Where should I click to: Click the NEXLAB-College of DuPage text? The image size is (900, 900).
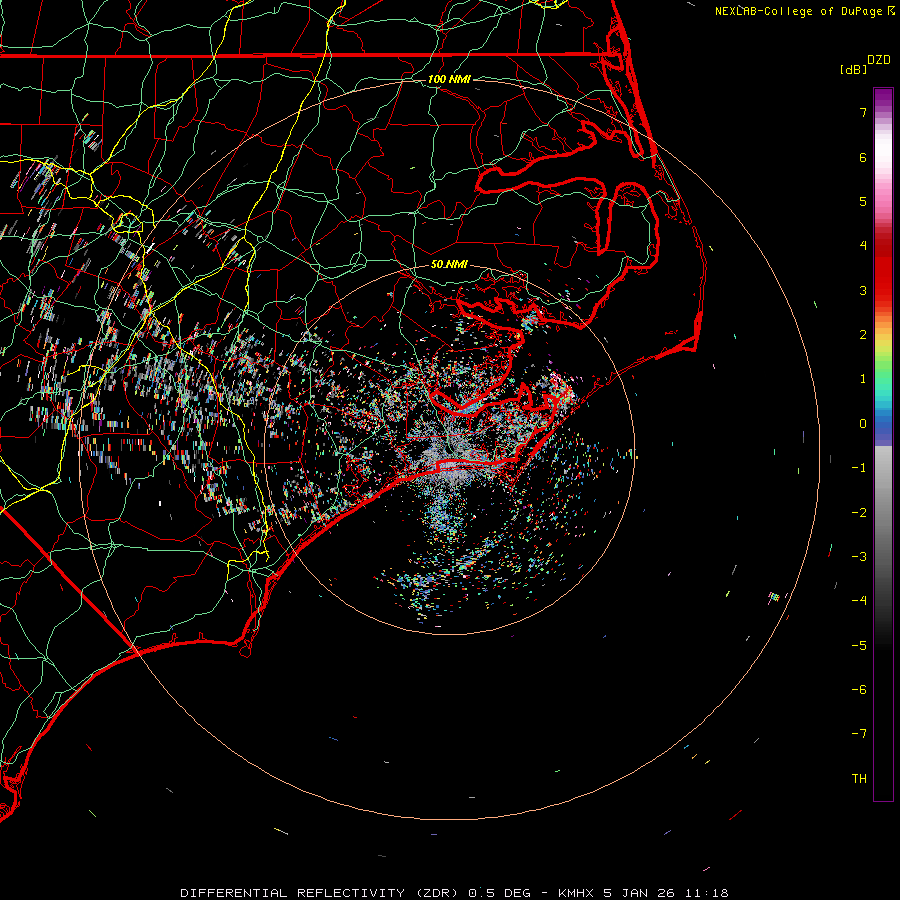pyautogui.click(x=799, y=11)
